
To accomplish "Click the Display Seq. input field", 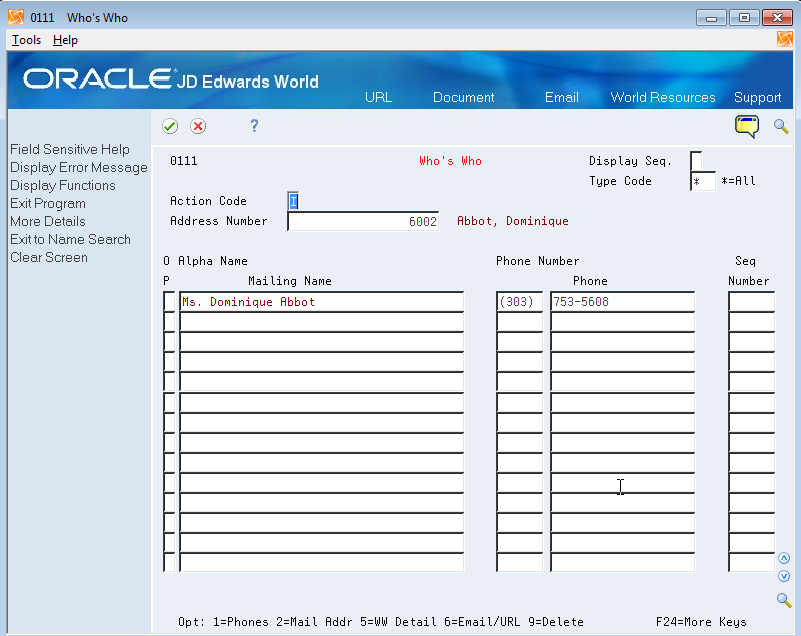I will [x=696, y=161].
